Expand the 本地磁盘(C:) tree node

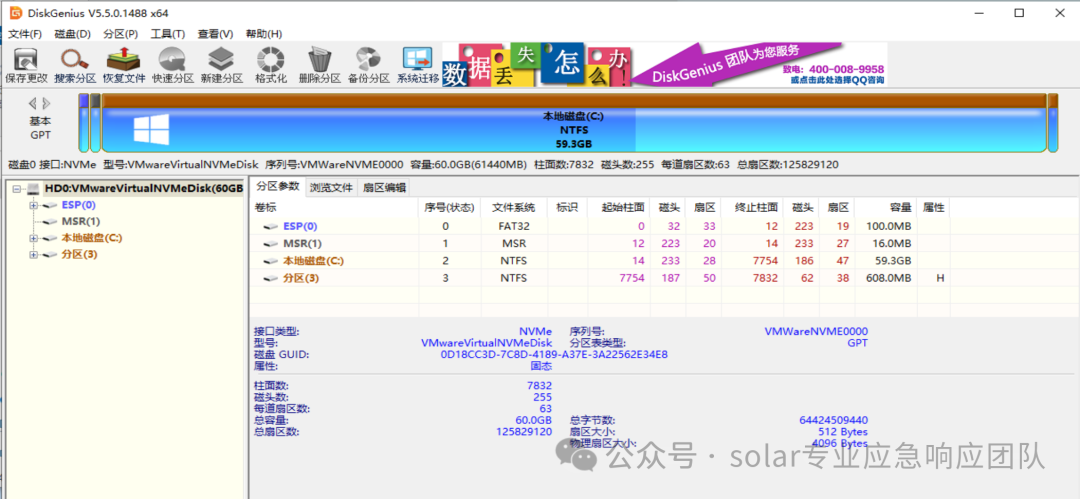(x=33, y=238)
